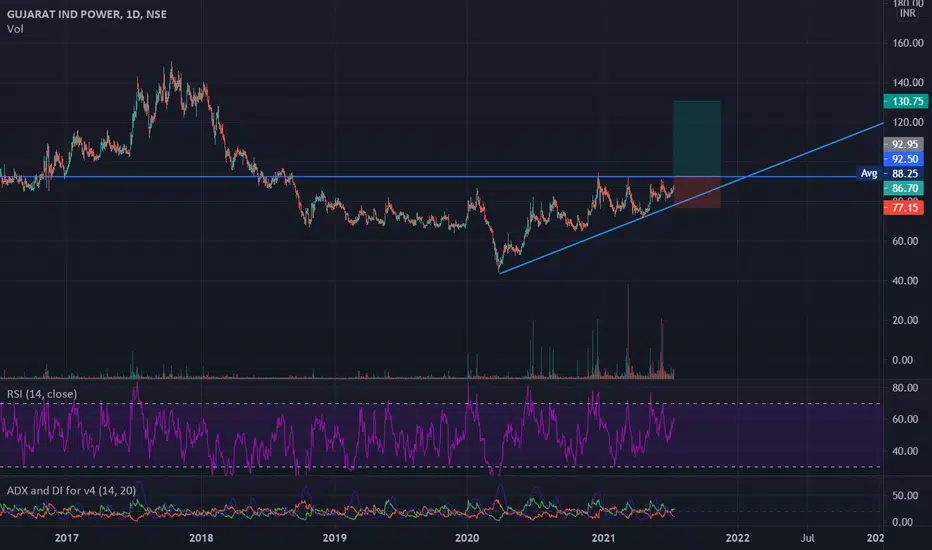
Task: Click the Jul label on time axis
Action: [x=807, y=538]
